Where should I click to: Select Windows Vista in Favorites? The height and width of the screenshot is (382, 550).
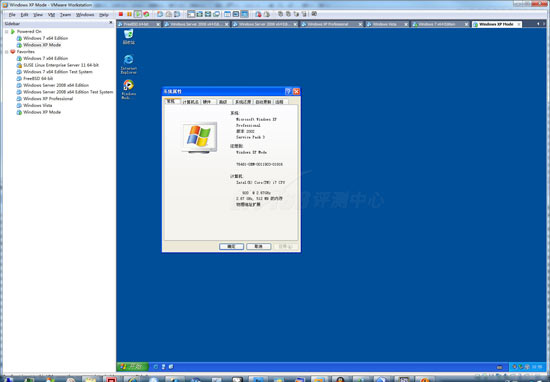(x=34, y=105)
